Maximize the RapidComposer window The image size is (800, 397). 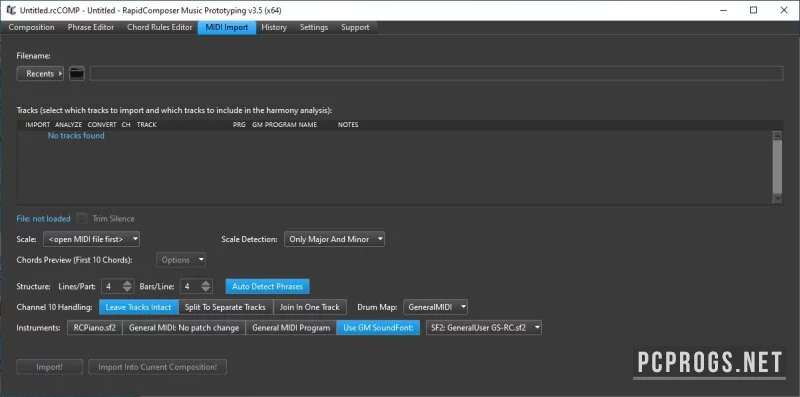tap(754, 10)
